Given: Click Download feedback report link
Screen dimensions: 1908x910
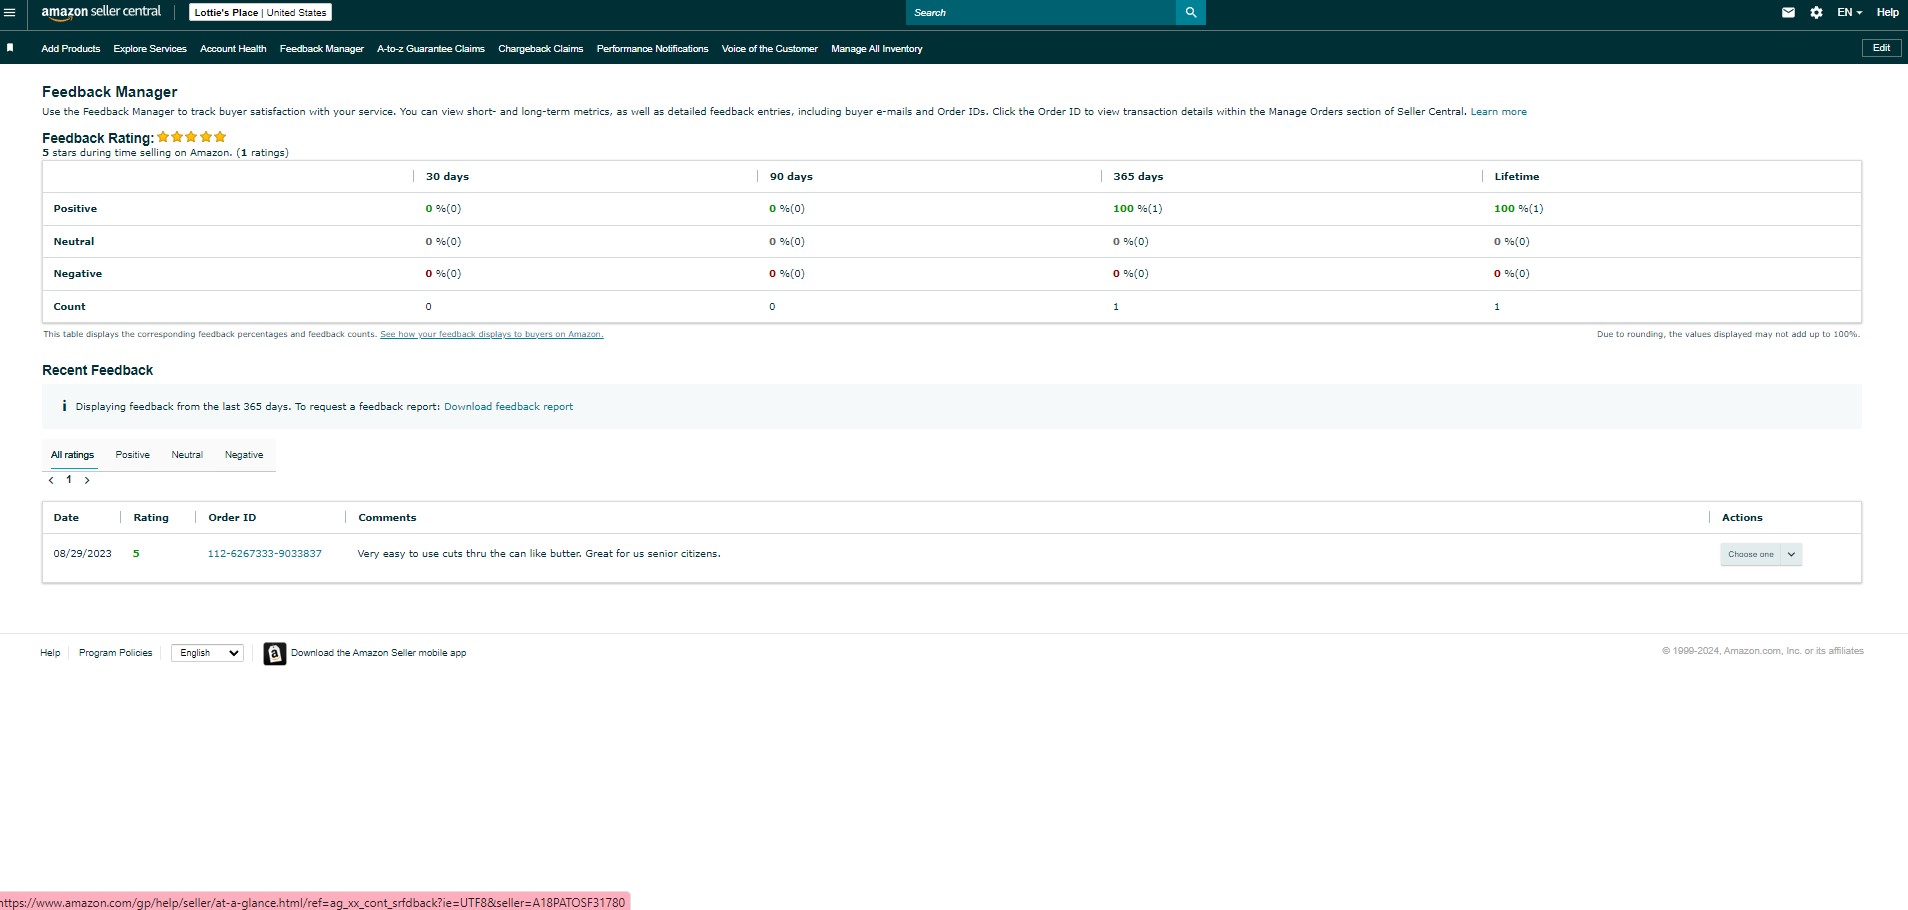Looking at the screenshot, I should (508, 407).
